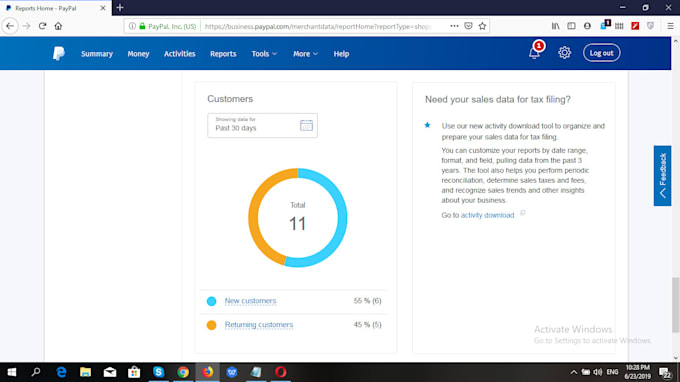Open the Past 30 days date selector
Viewport: 680px width, 382px height.
coord(262,125)
